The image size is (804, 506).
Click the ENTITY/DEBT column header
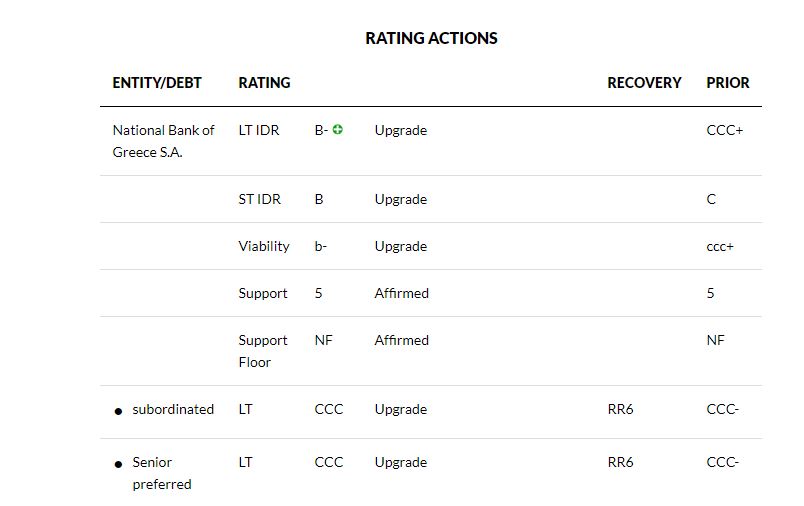coord(157,83)
